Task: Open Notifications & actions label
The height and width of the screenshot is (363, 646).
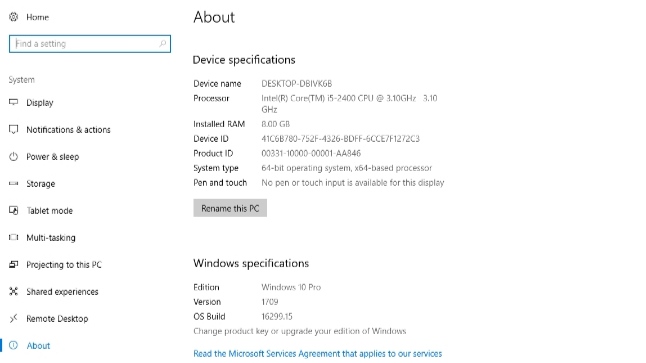Action: coord(68,130)
